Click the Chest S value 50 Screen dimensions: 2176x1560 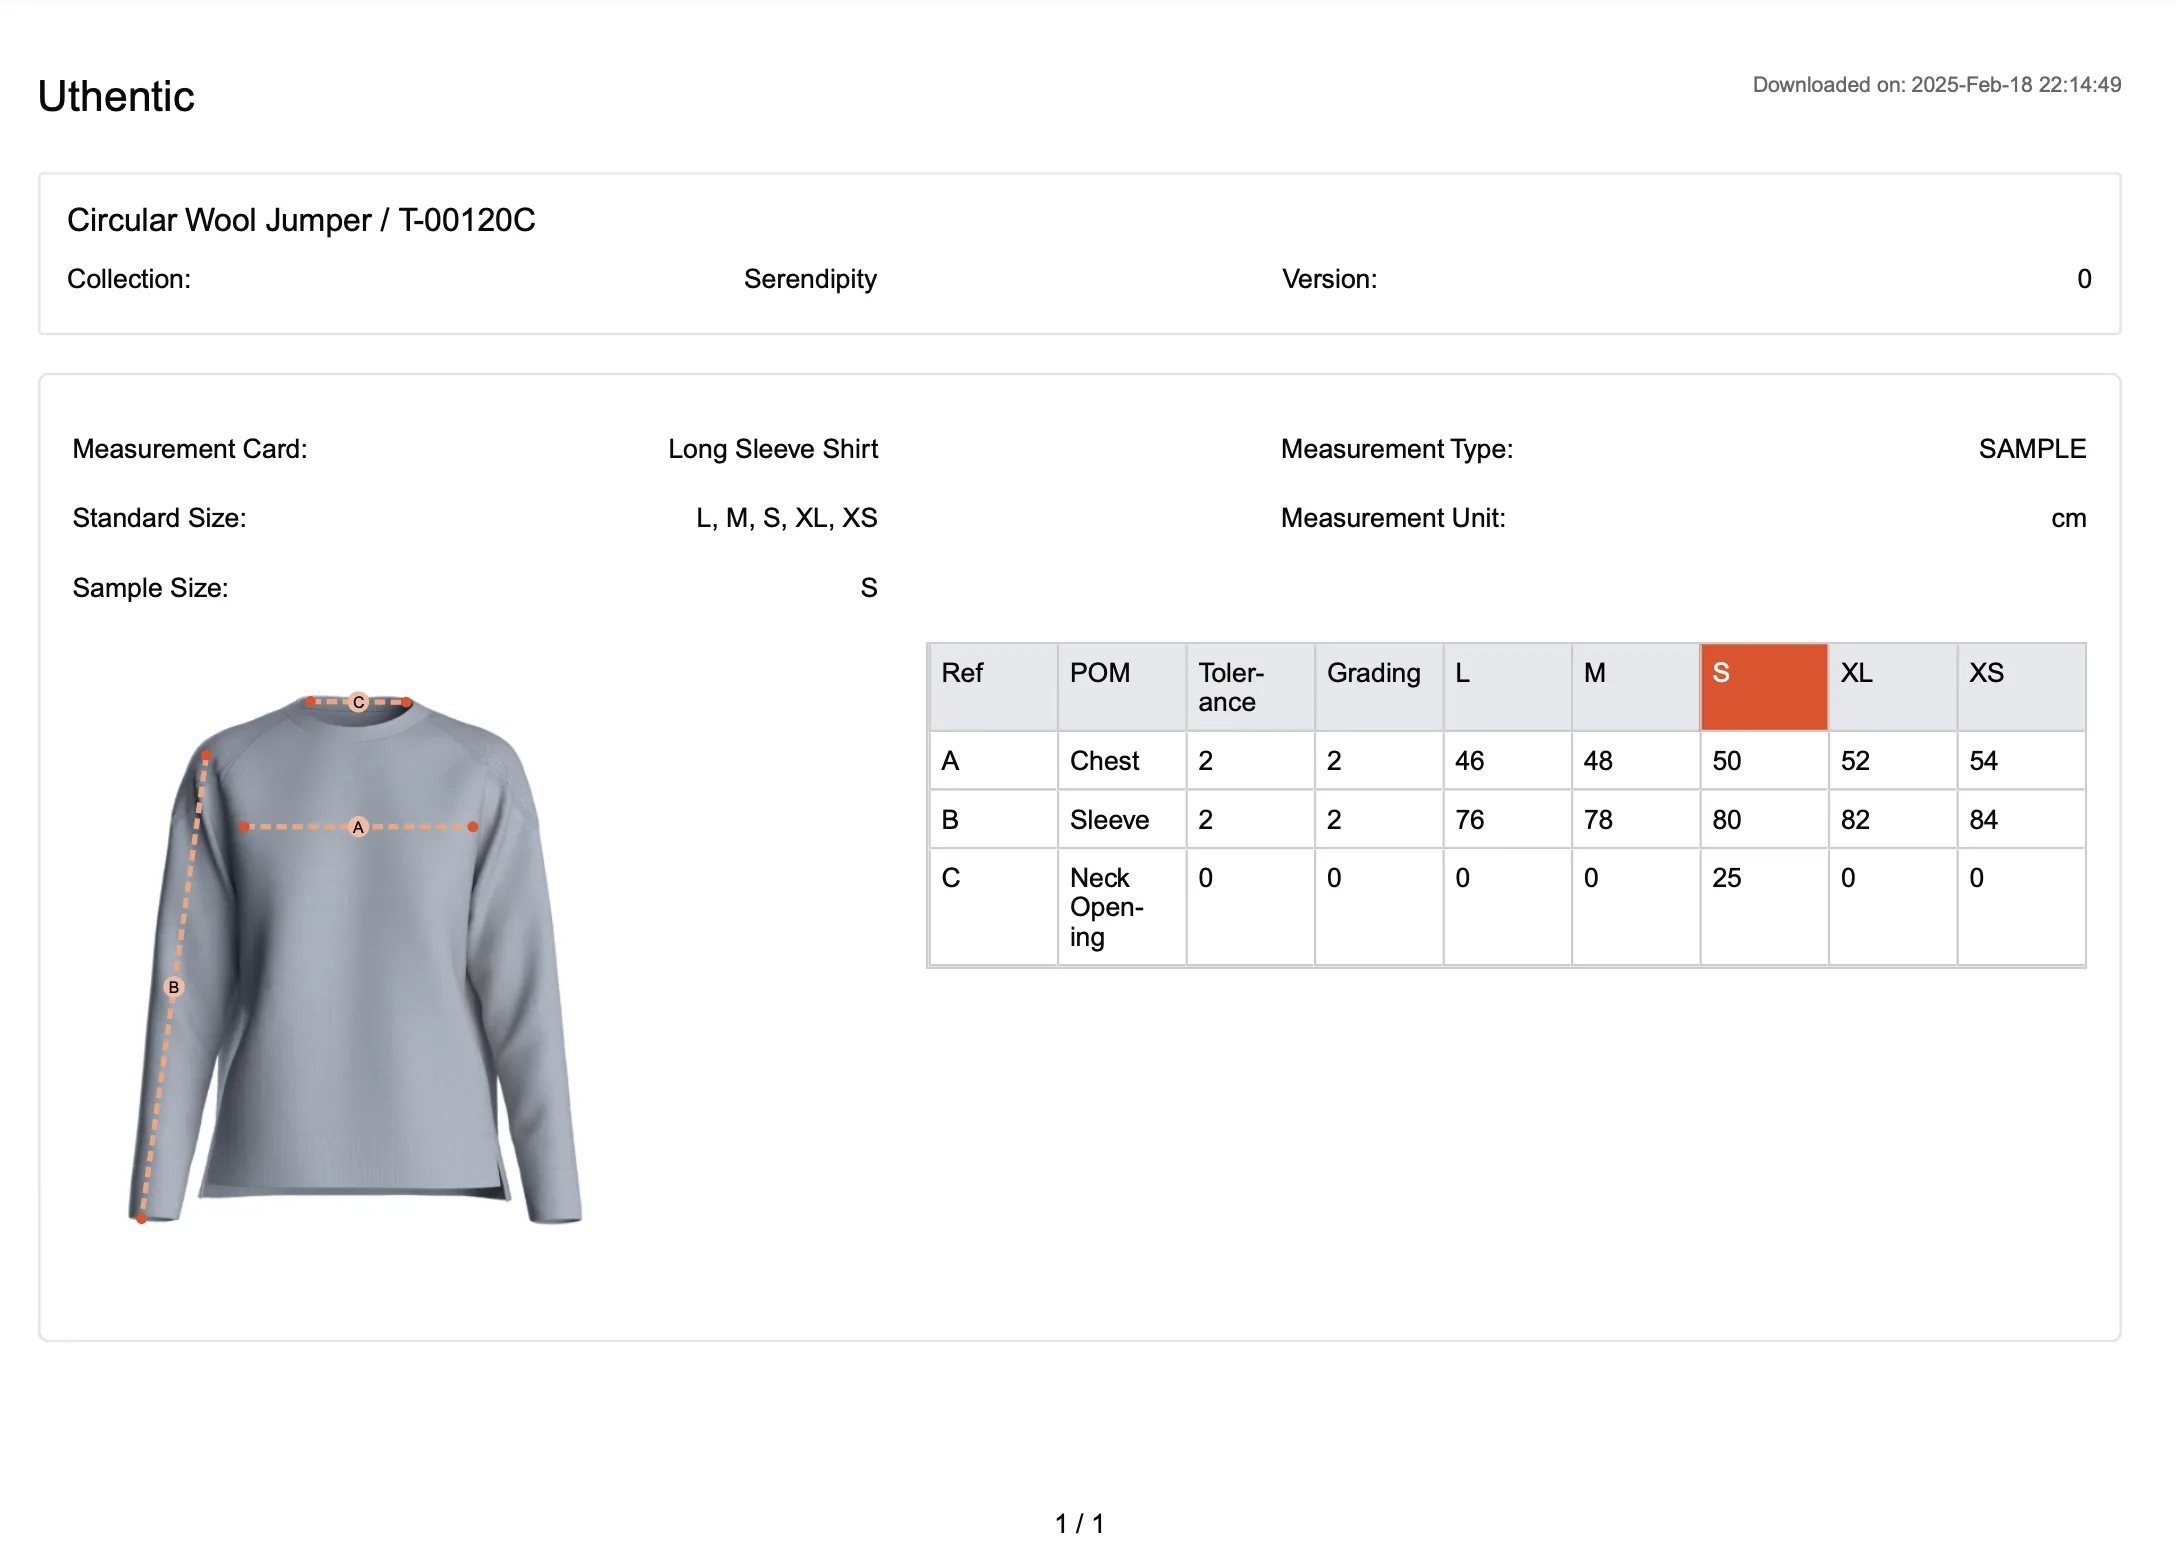(1764, 761)
